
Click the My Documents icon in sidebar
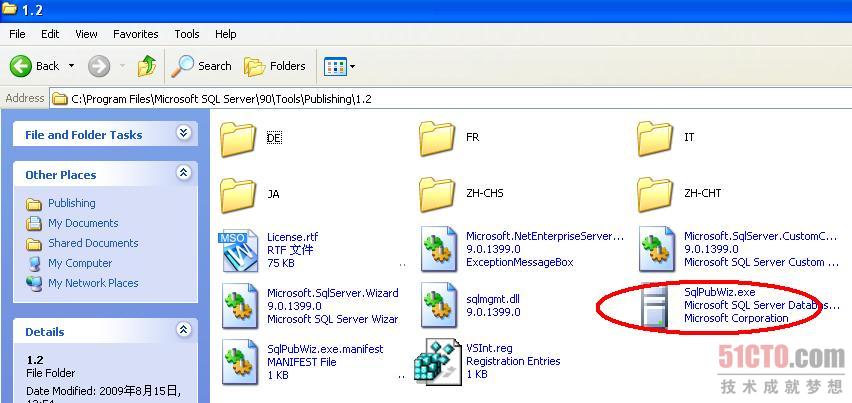34,224
